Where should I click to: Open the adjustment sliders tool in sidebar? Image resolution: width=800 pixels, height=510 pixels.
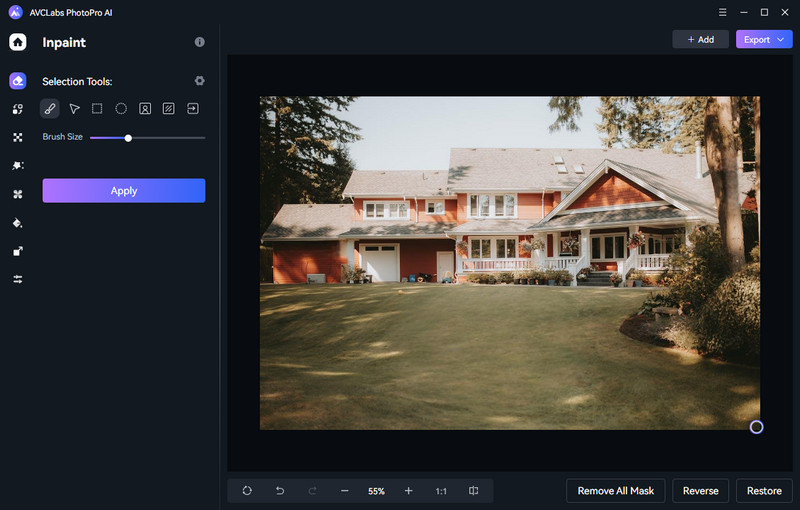(18, 279)
